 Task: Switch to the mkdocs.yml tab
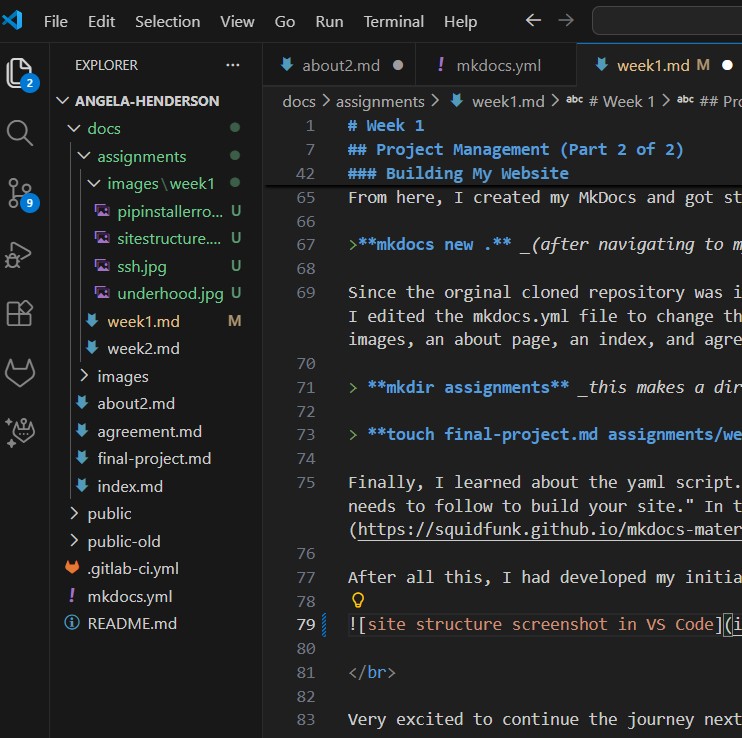[498, 65]
